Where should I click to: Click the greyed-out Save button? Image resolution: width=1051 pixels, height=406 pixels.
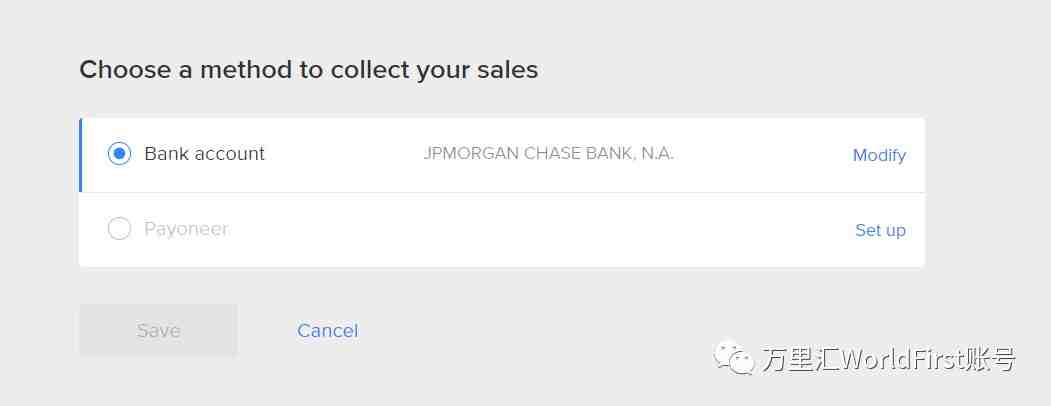pos(158,330)
